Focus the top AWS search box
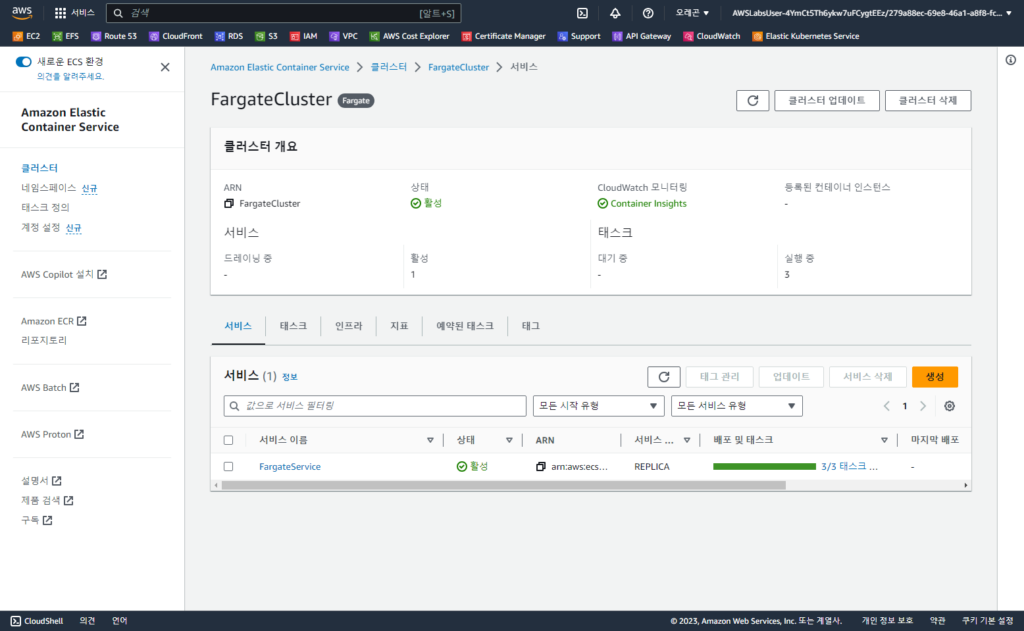 click(283, 13)
